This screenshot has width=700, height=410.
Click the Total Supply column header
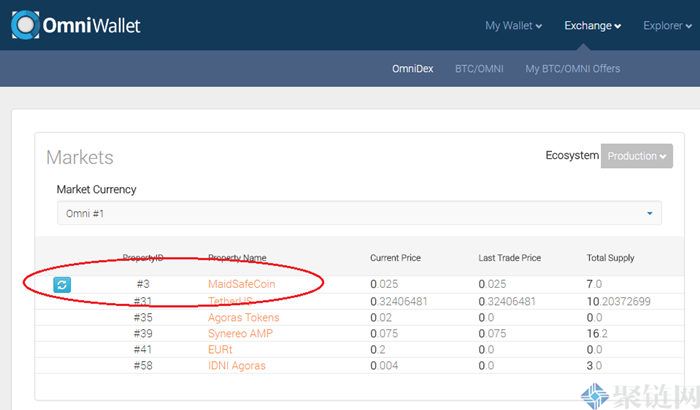click(x=610, y=258)
